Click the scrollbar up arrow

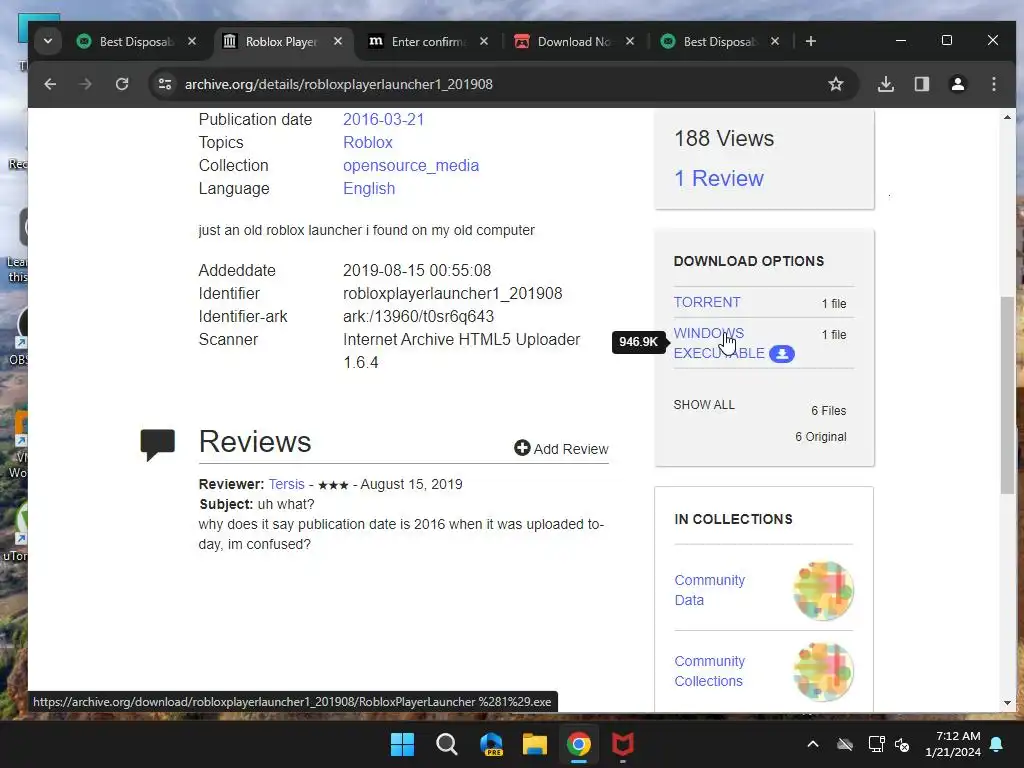(1007, 118)
